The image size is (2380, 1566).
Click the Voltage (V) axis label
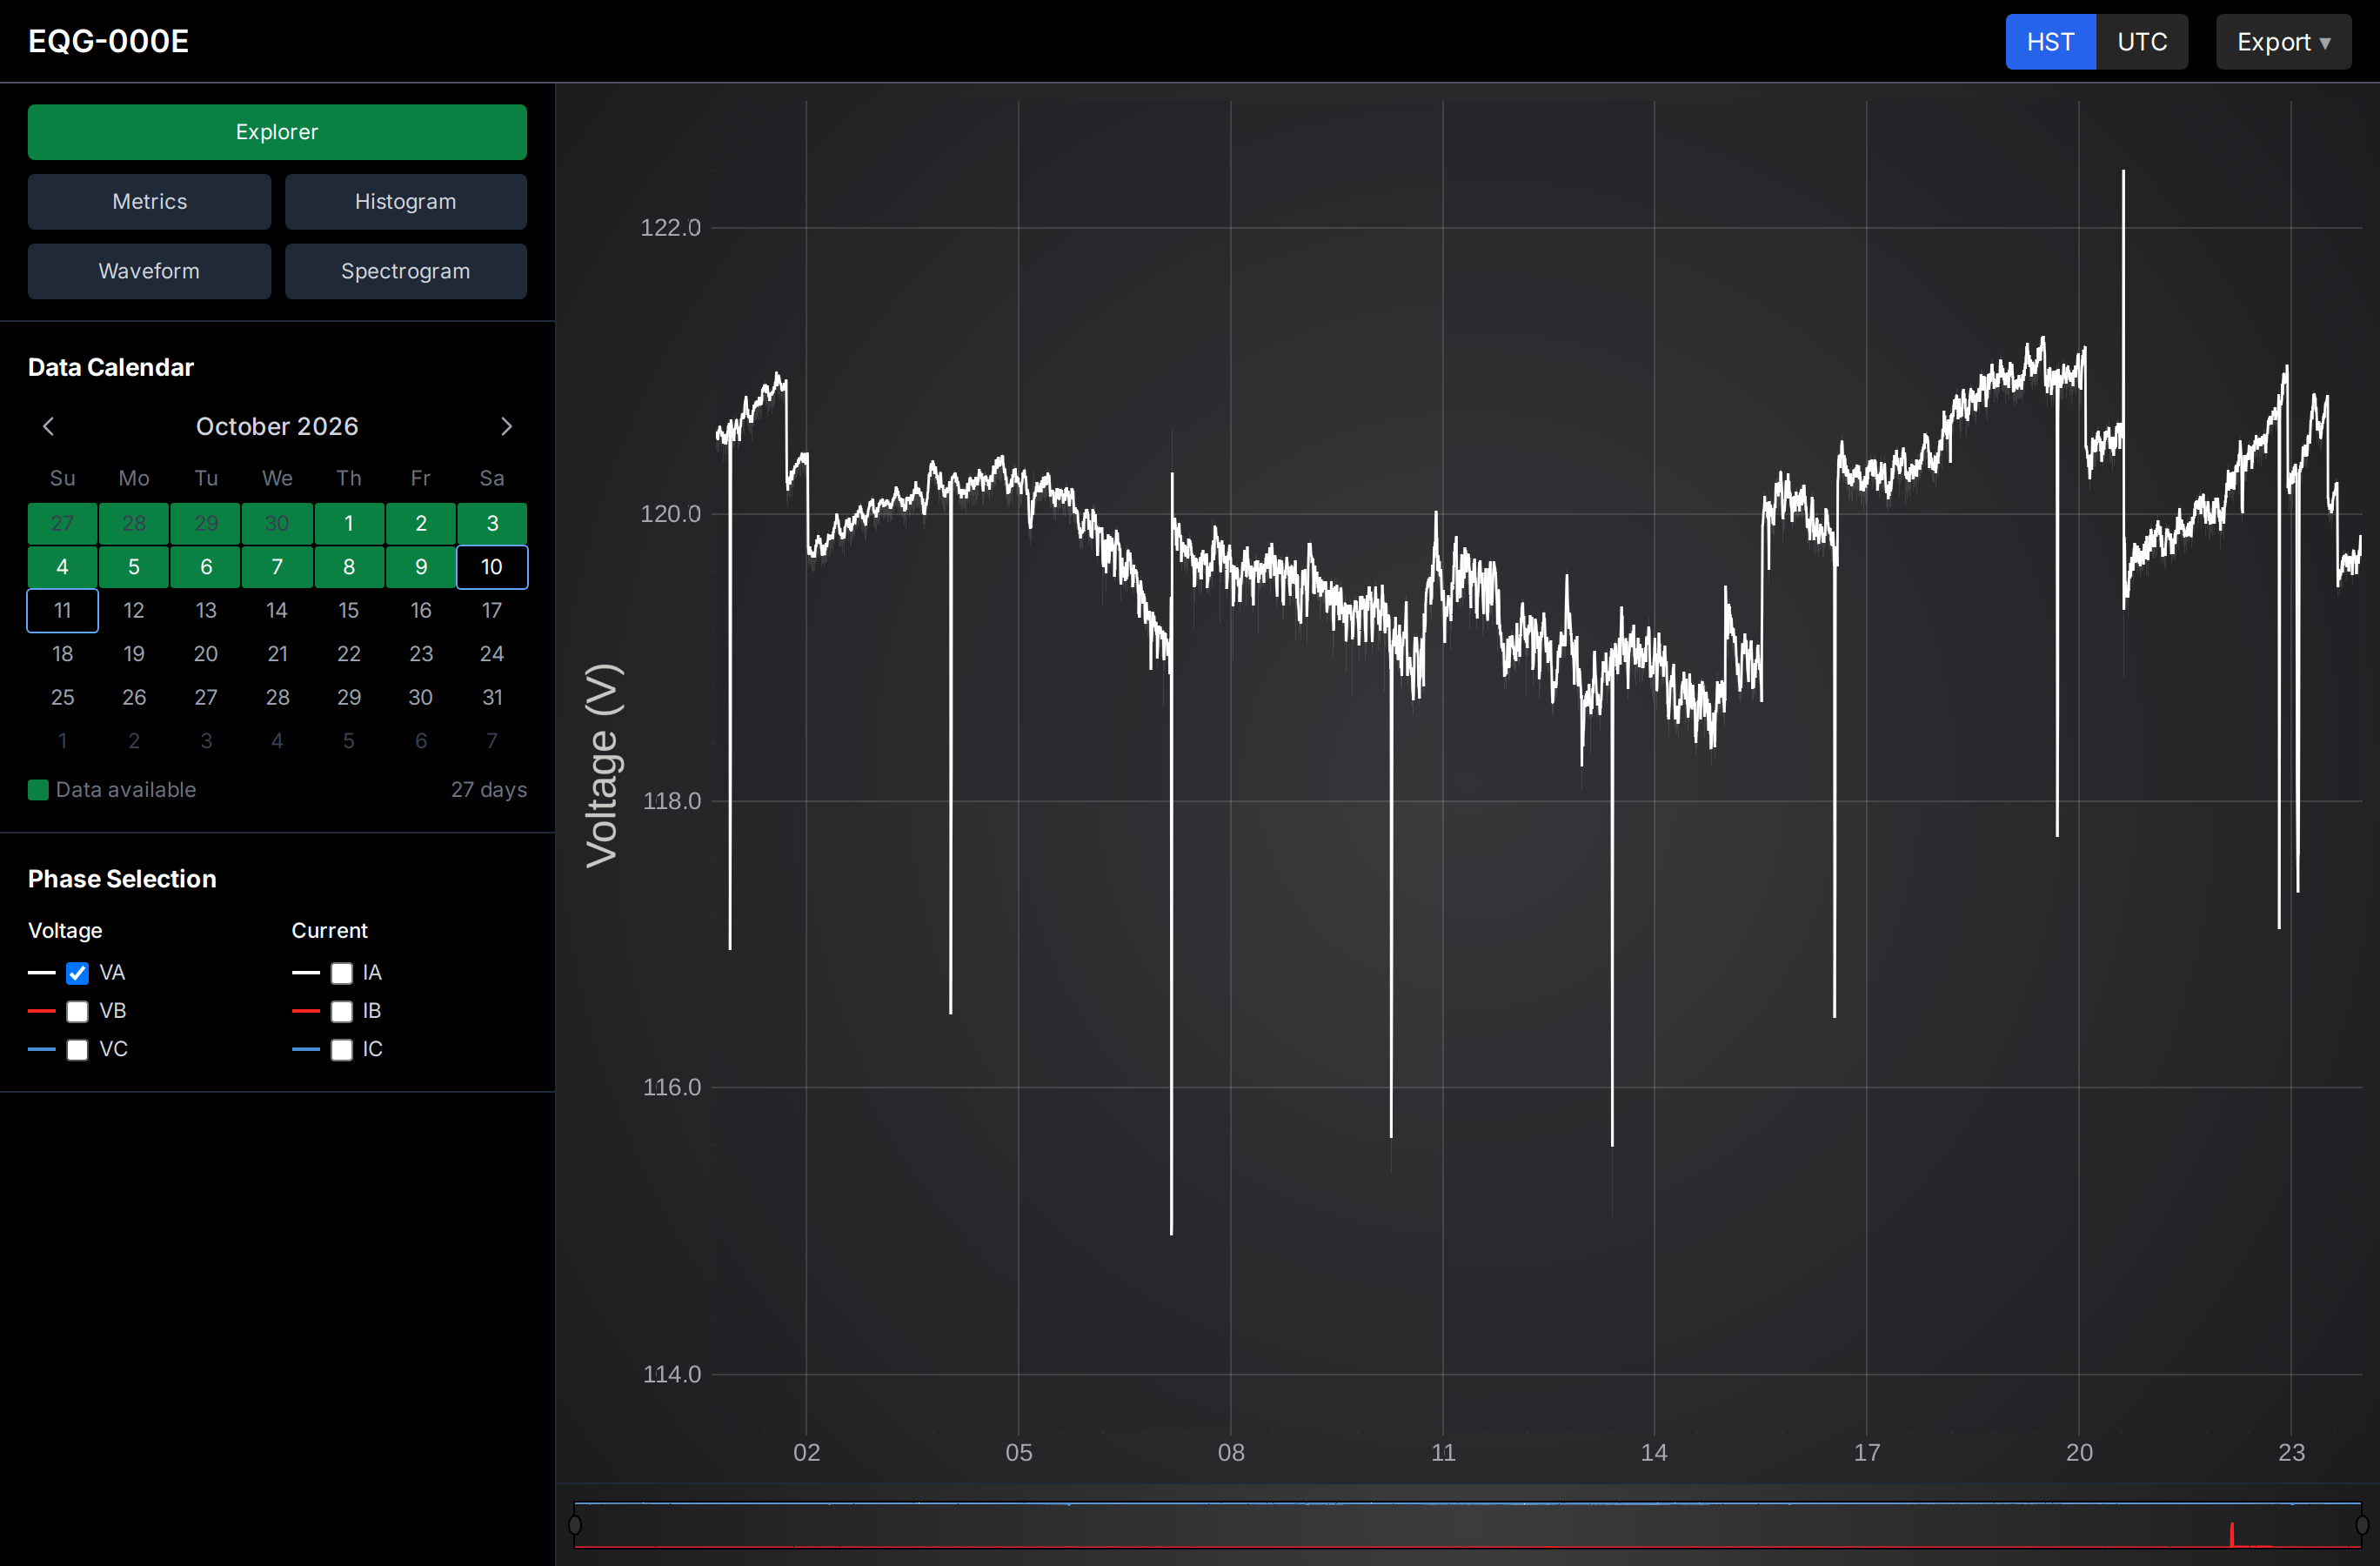click(603, 766)
